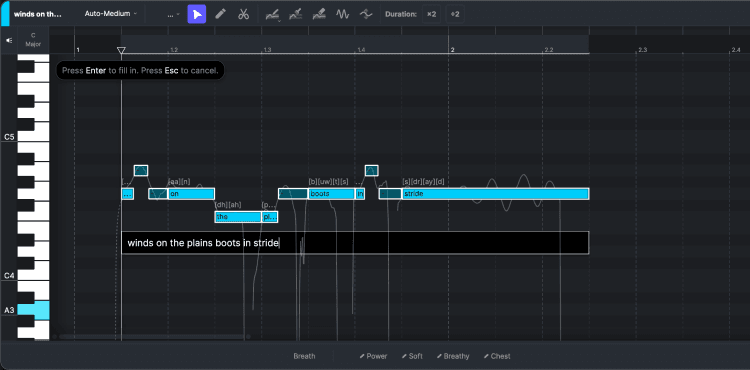Toggle the Chest voice mode
750x370 pixels.
coord(496,356)
